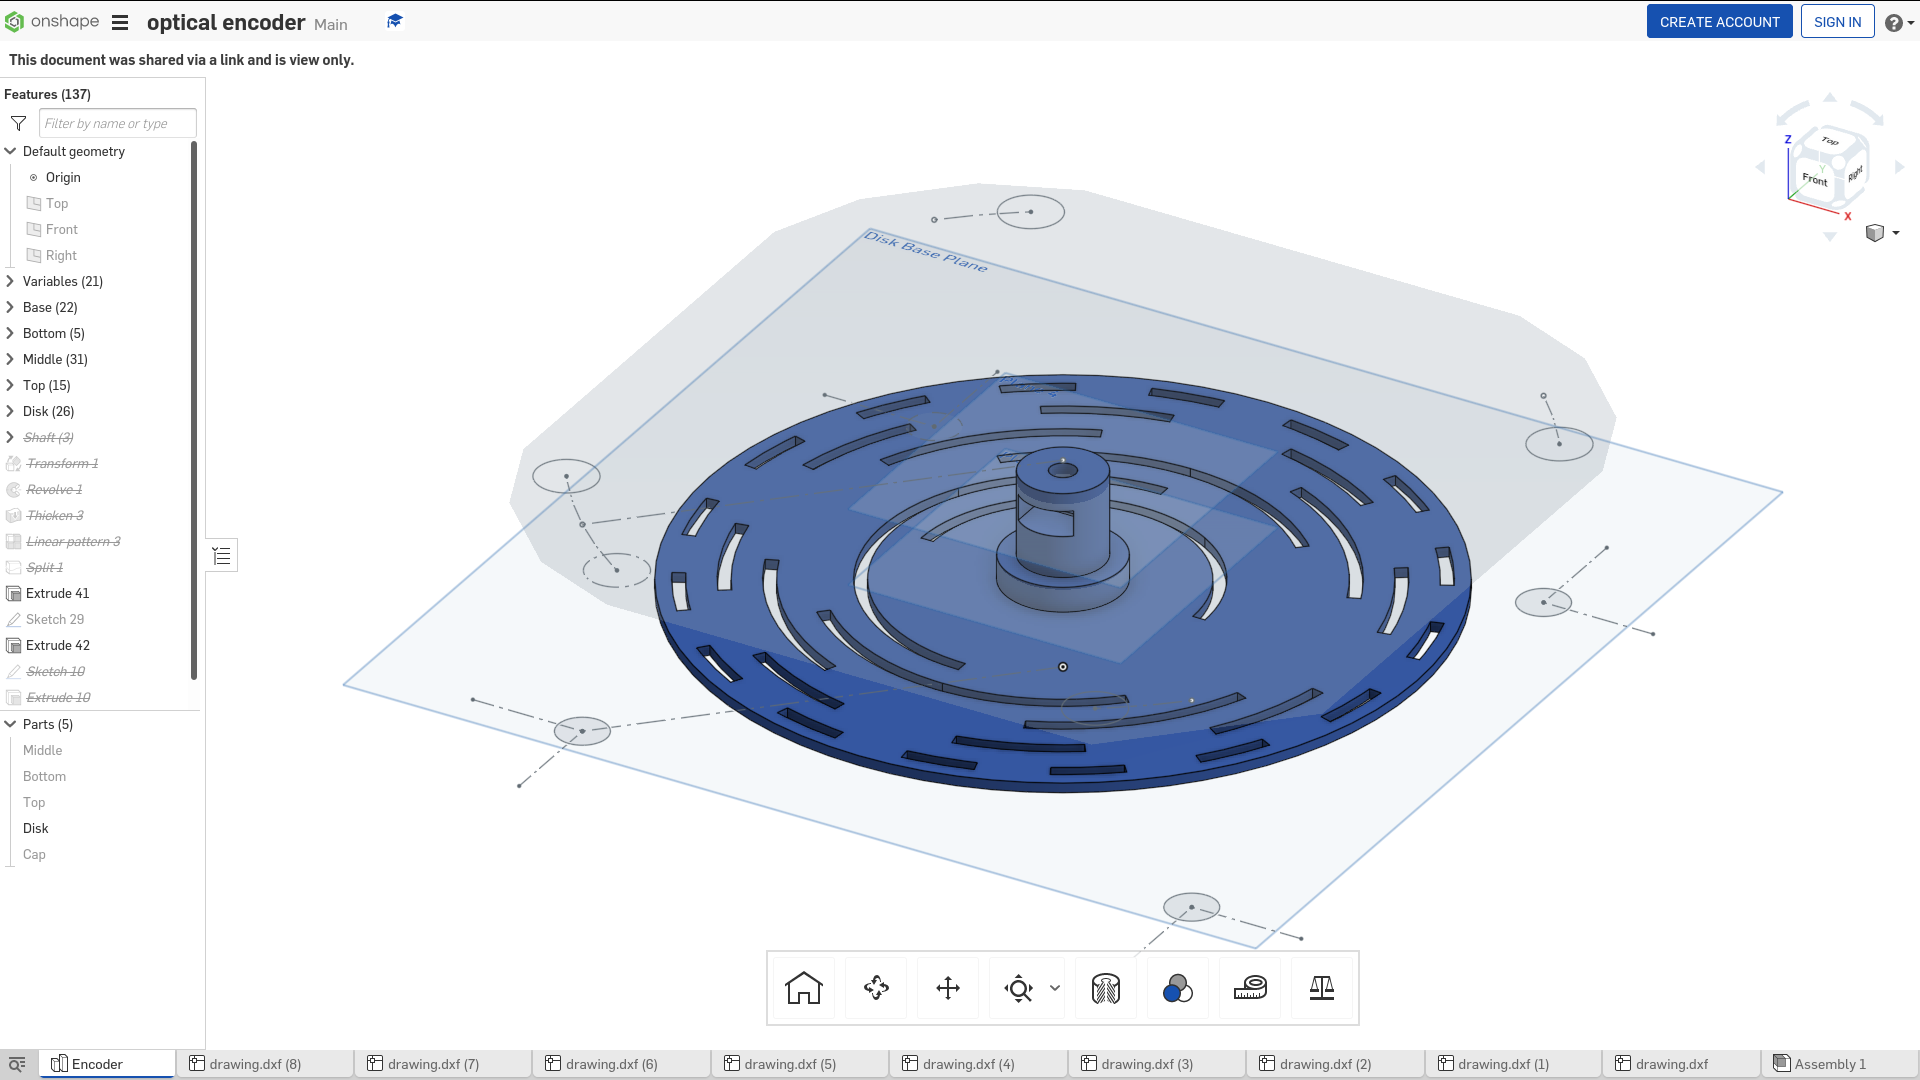1920x1080 pixels.
Task: Switch to the drawing.dxf (5) tab
Action: click(800, 1064)
